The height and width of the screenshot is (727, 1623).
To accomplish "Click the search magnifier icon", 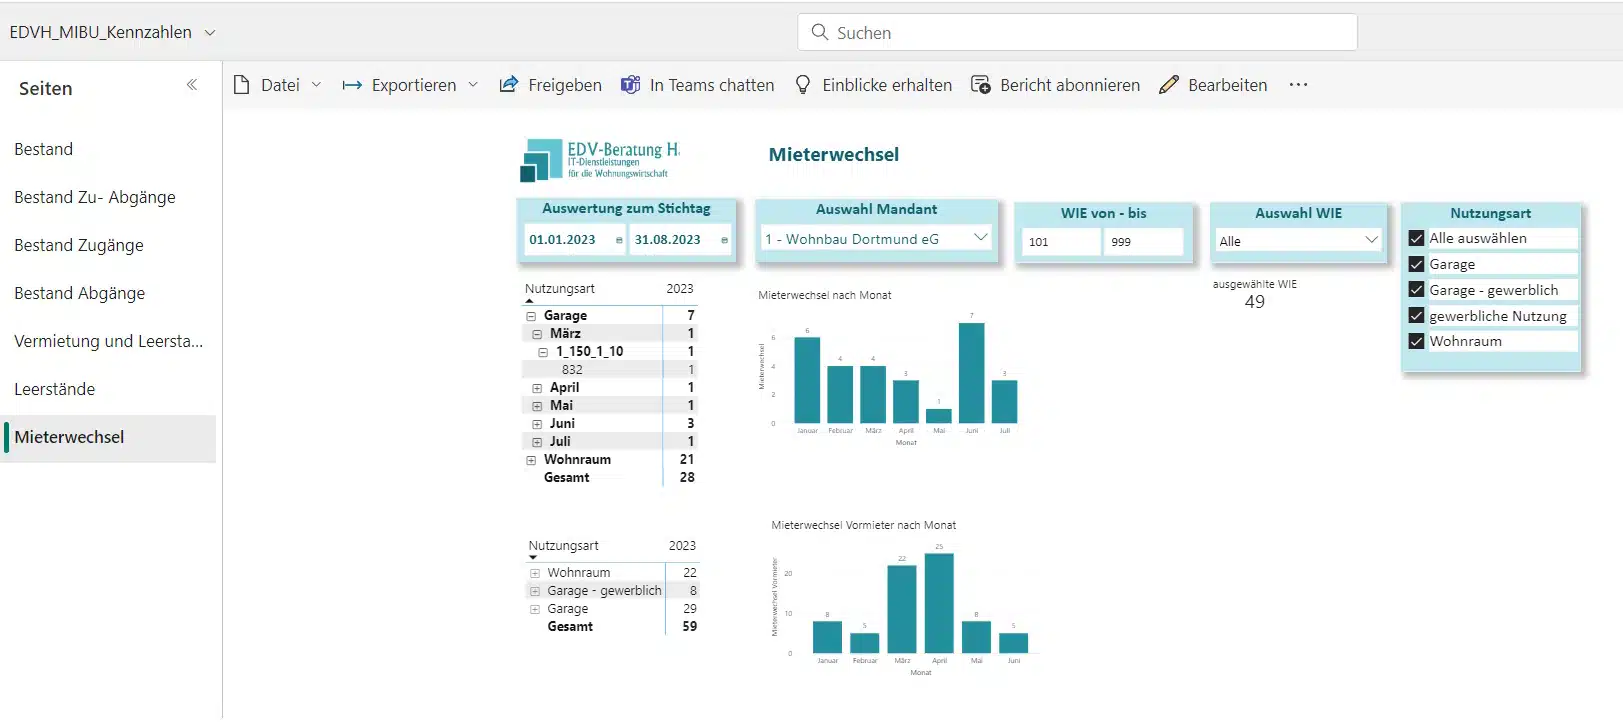I will pyautogui.click(x=819, y=32).
